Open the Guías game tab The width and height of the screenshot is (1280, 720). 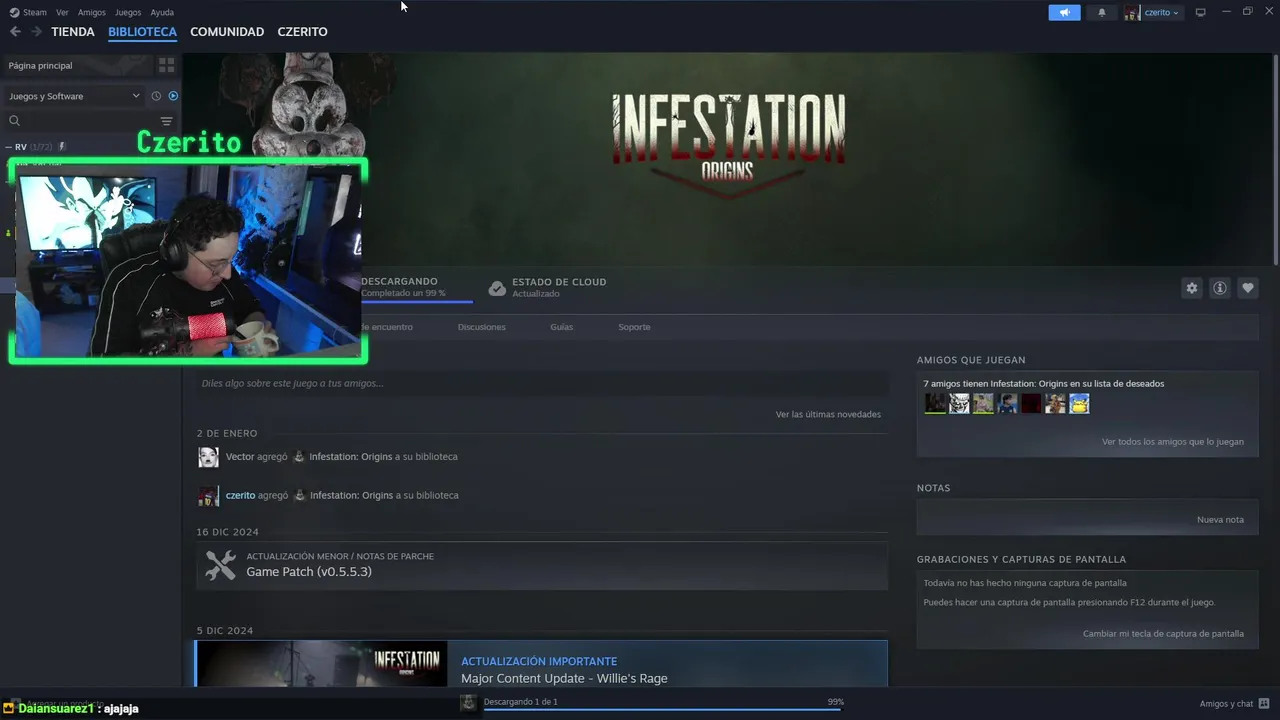561,327
